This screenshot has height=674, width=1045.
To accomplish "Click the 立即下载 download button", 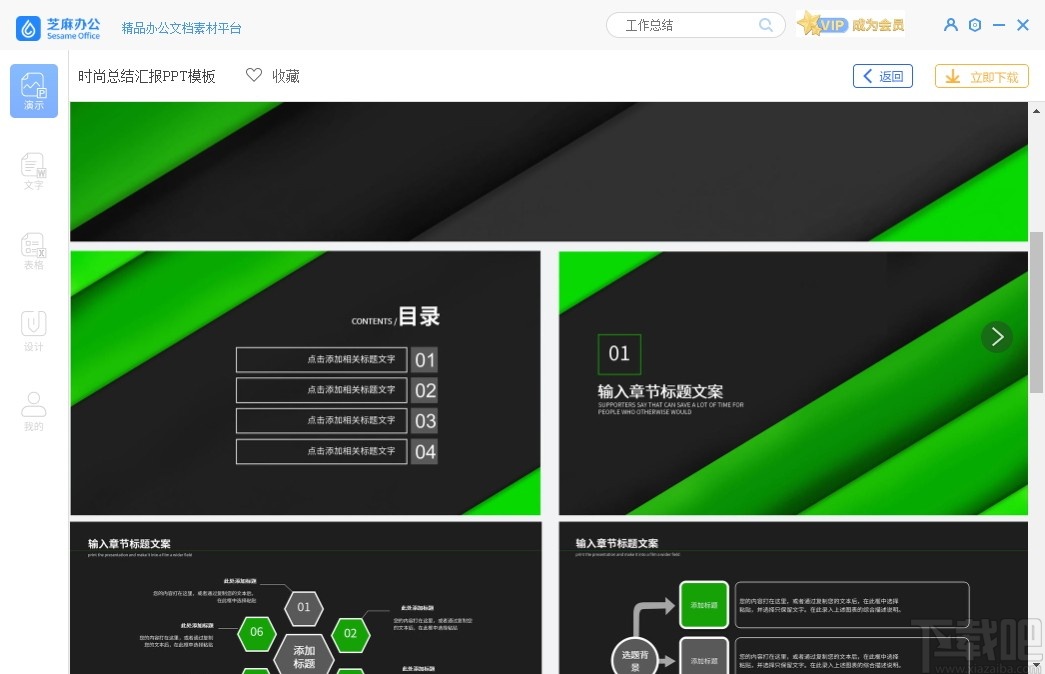I will 982,76.
